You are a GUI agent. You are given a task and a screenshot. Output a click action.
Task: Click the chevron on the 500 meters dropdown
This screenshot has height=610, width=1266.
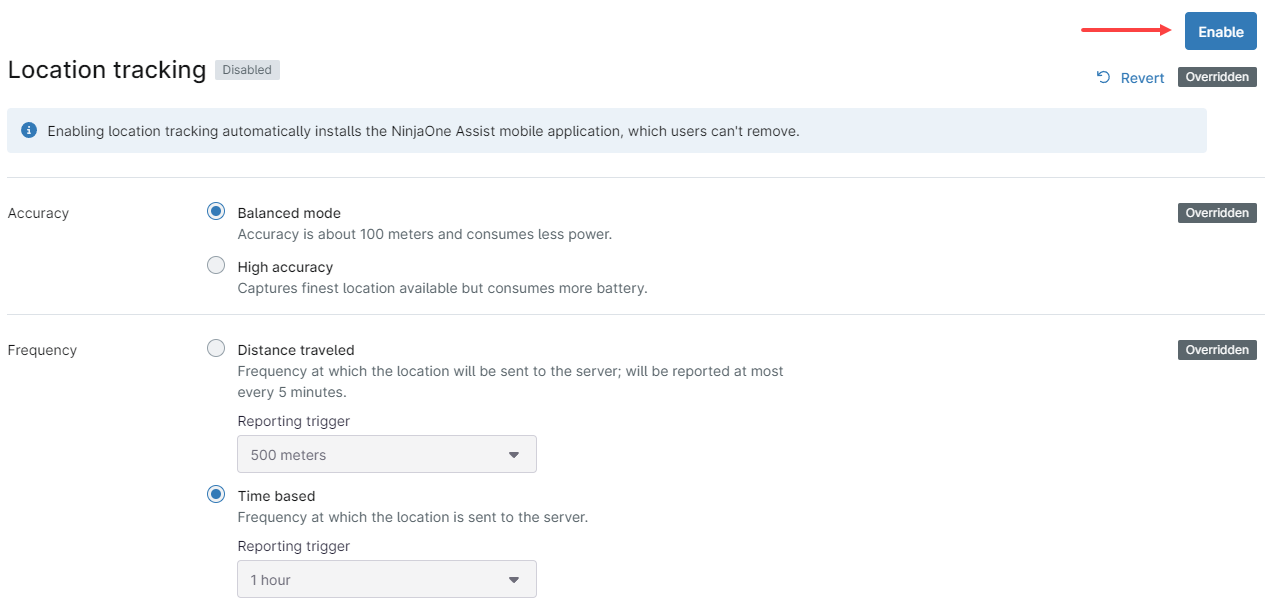tap(514, 454)
